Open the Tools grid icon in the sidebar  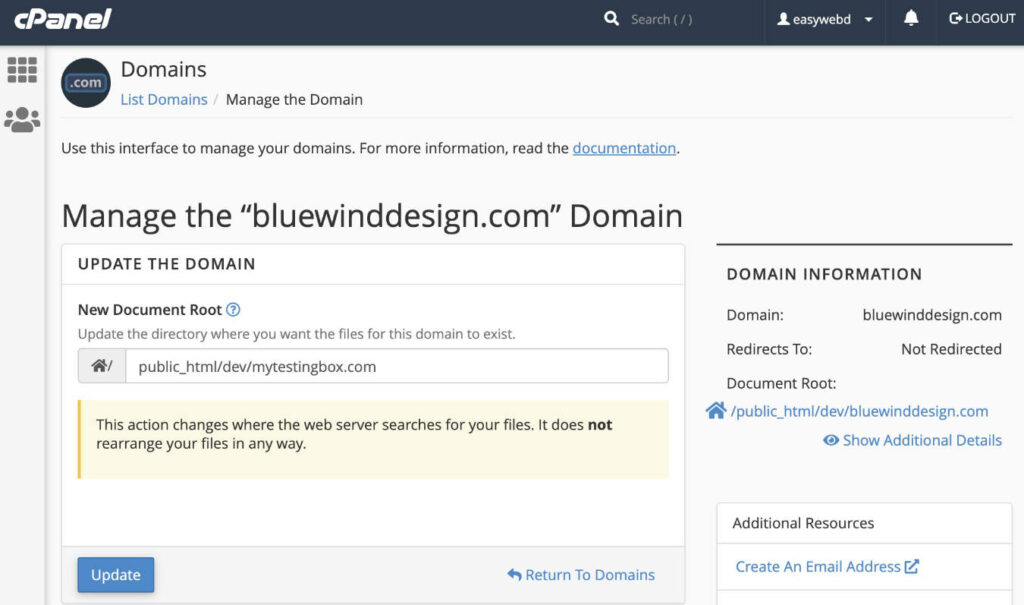(22, 70)
